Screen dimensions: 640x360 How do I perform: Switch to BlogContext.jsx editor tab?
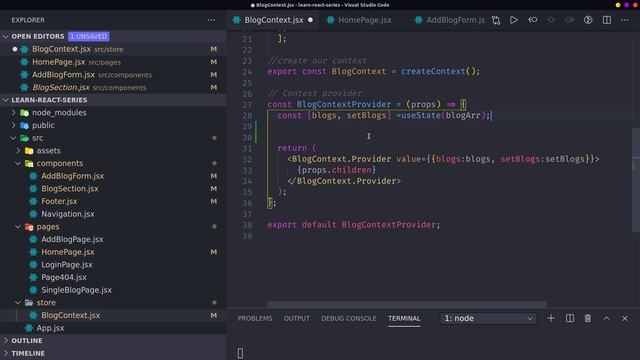[x=273, y=20]
